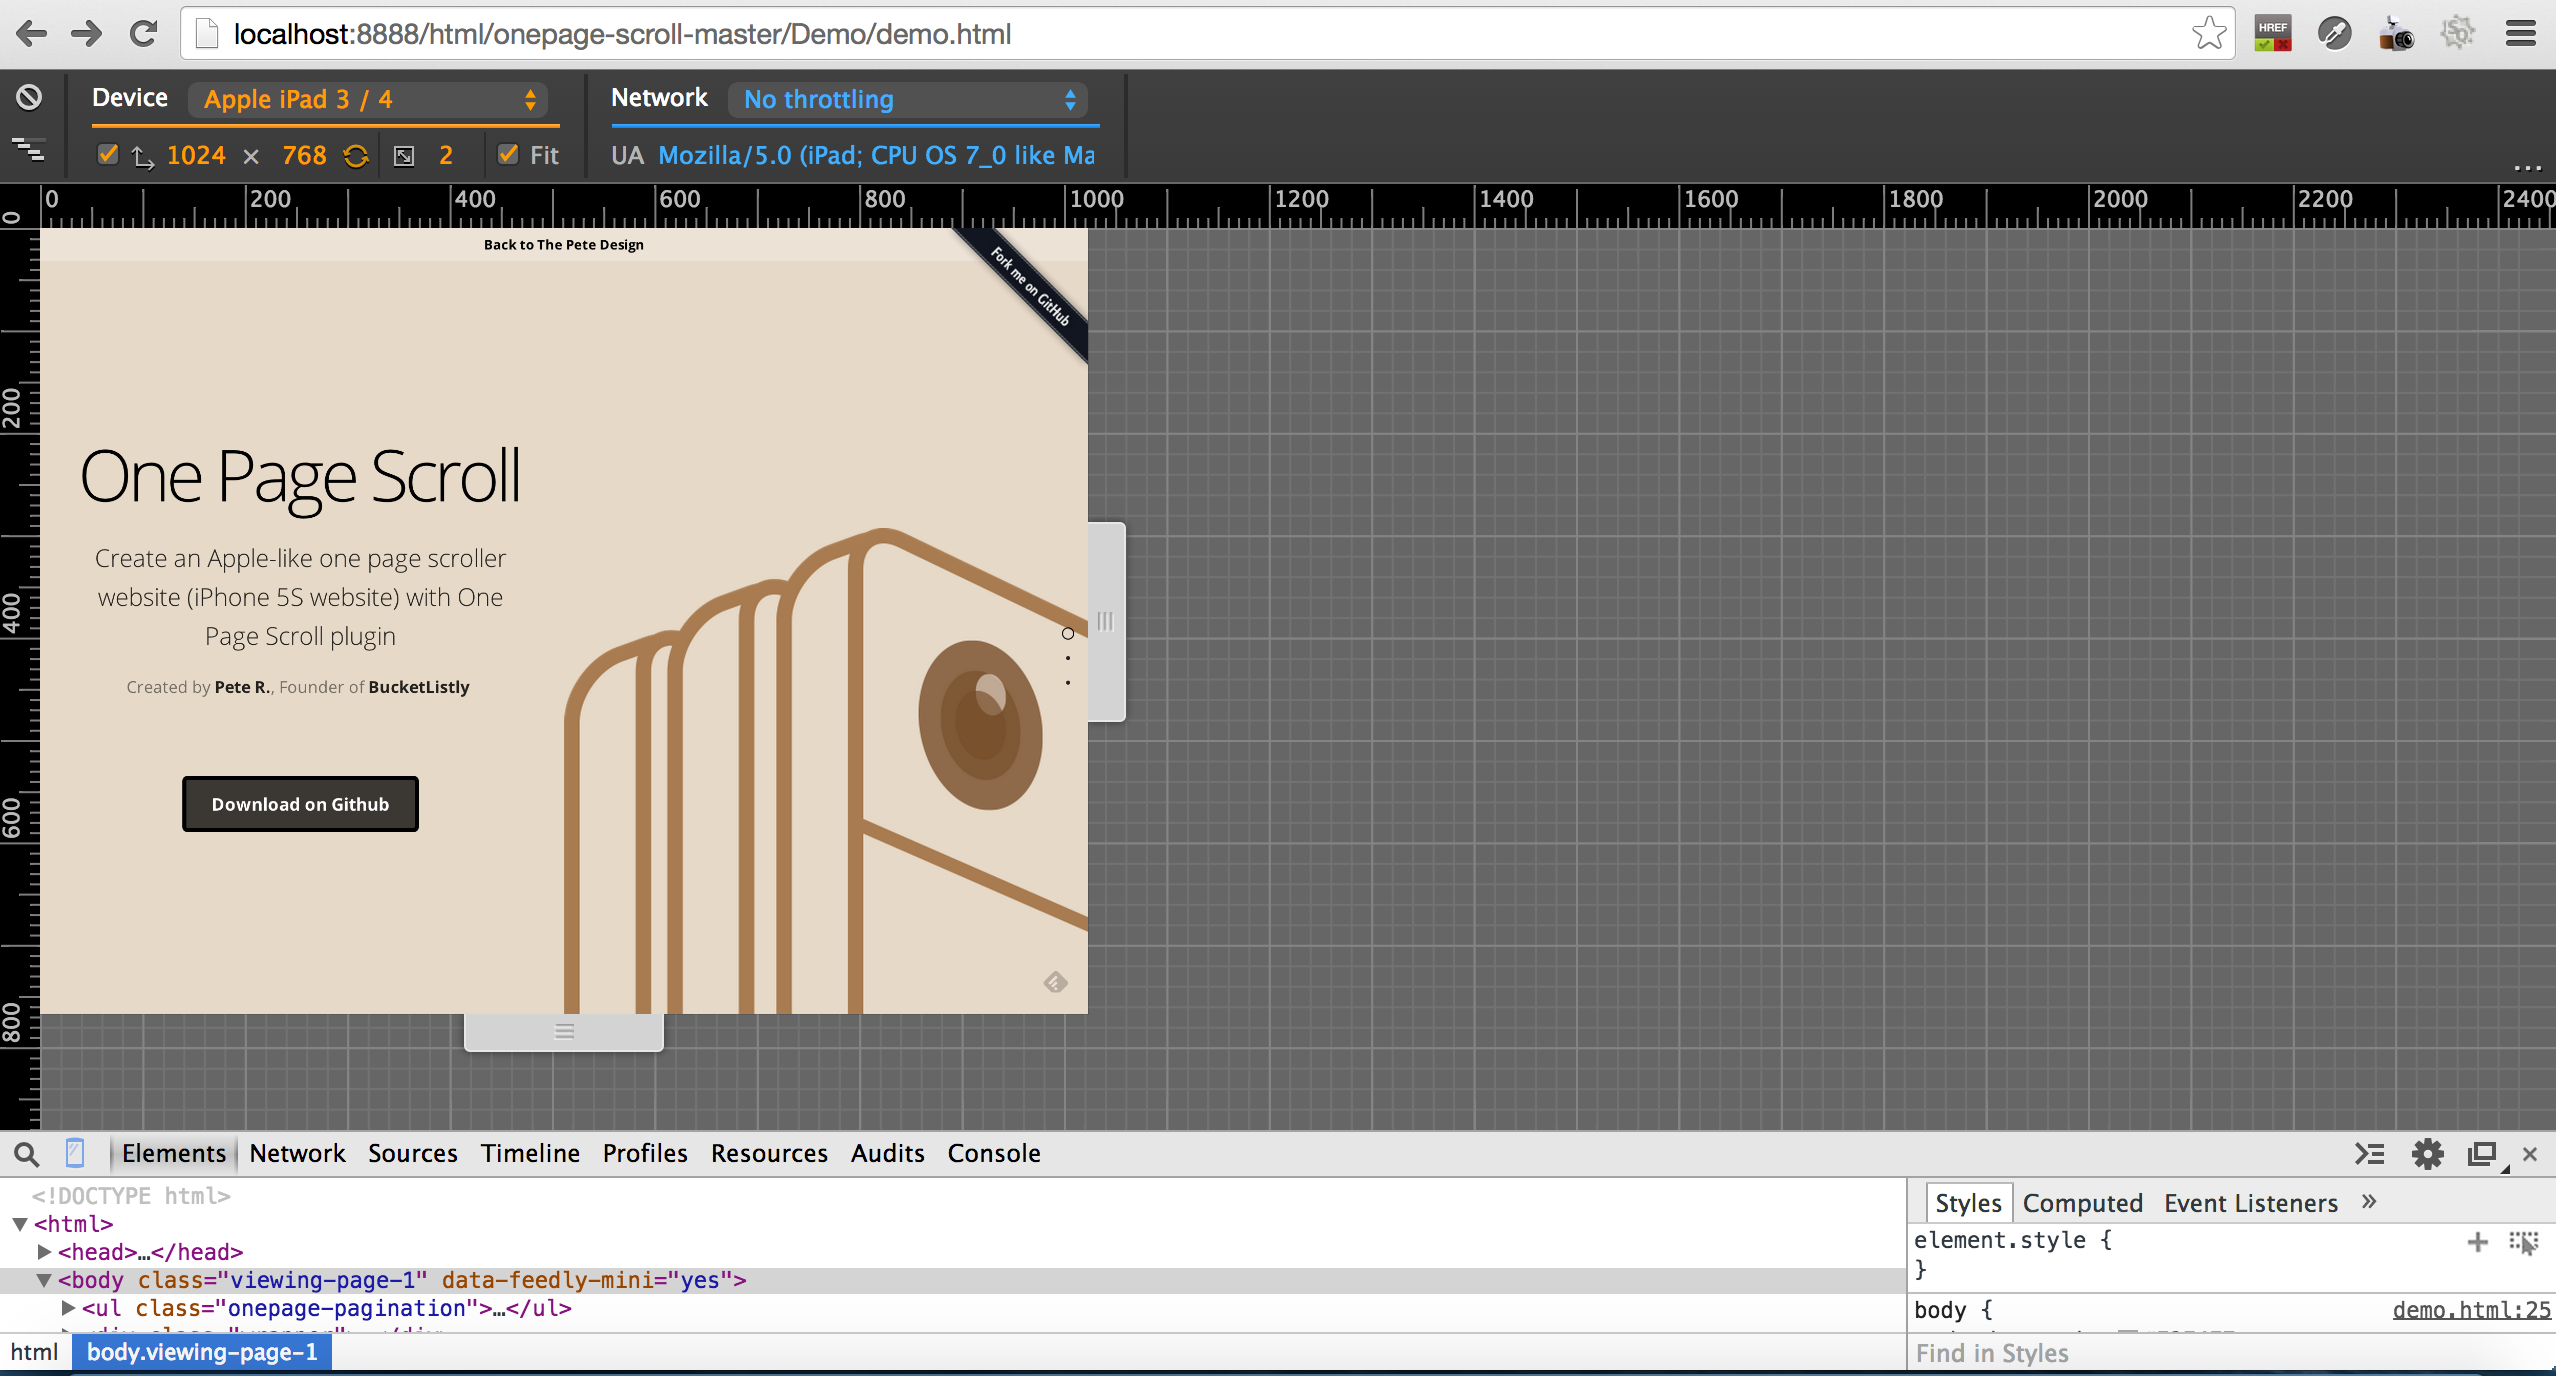Select an element with the magnifier icon
The image size is (2556, 1376).
coord(27,1155)
